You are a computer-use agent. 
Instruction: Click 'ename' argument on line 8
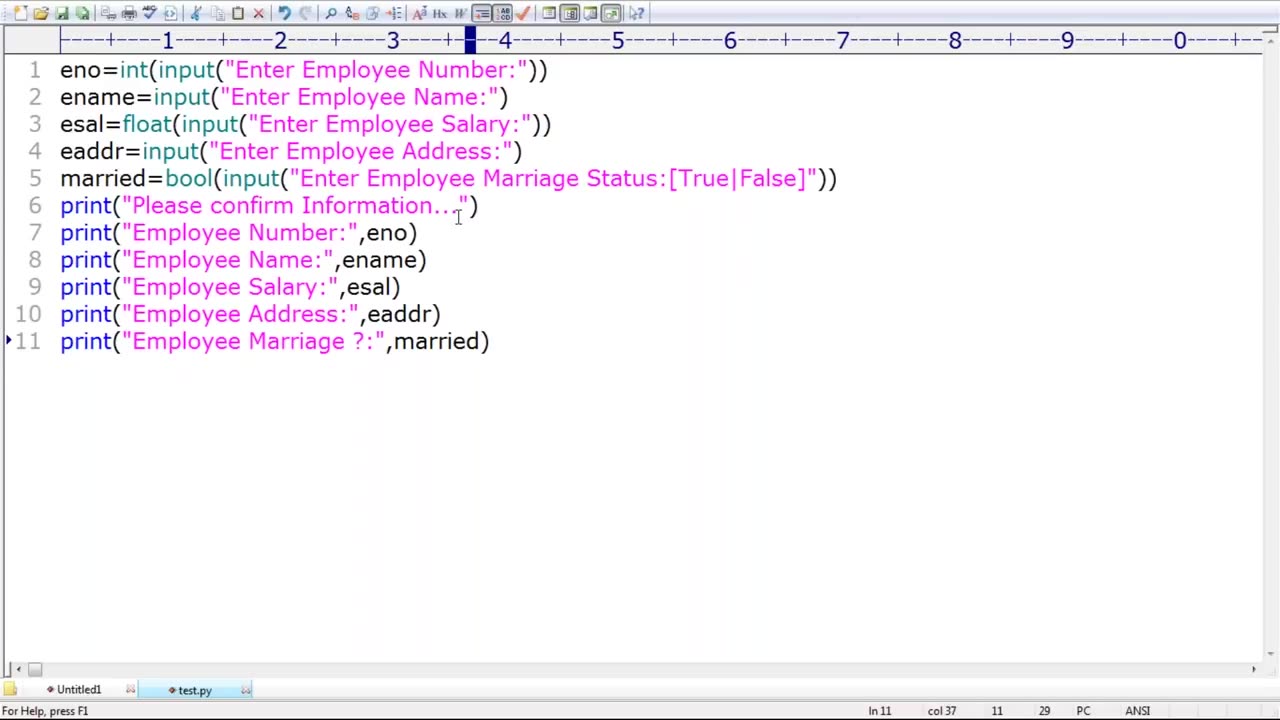coord(379,260)
